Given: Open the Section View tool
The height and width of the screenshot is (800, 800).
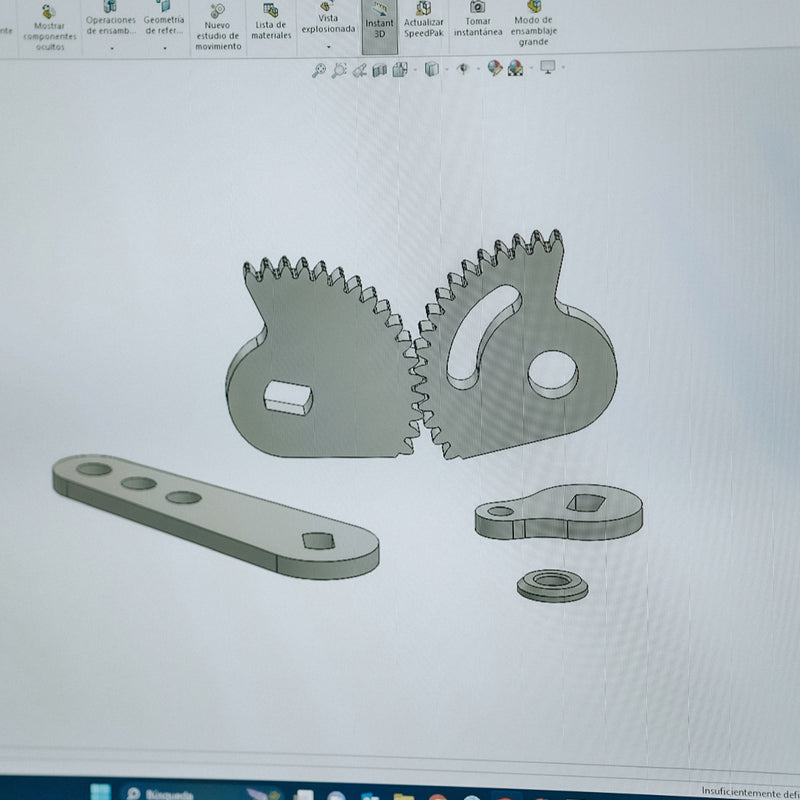Looking at the screenshot, I should click(380, 70).
